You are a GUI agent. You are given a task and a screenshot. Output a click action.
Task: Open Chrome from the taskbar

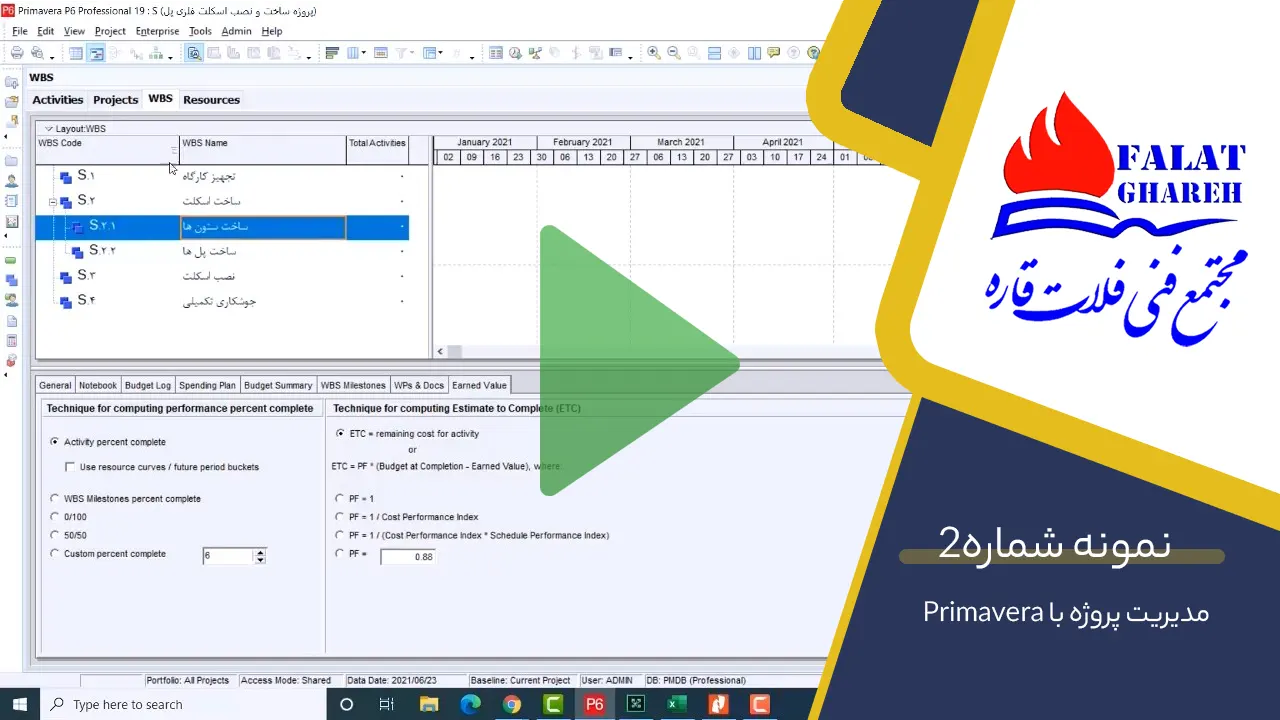point(511,704)
